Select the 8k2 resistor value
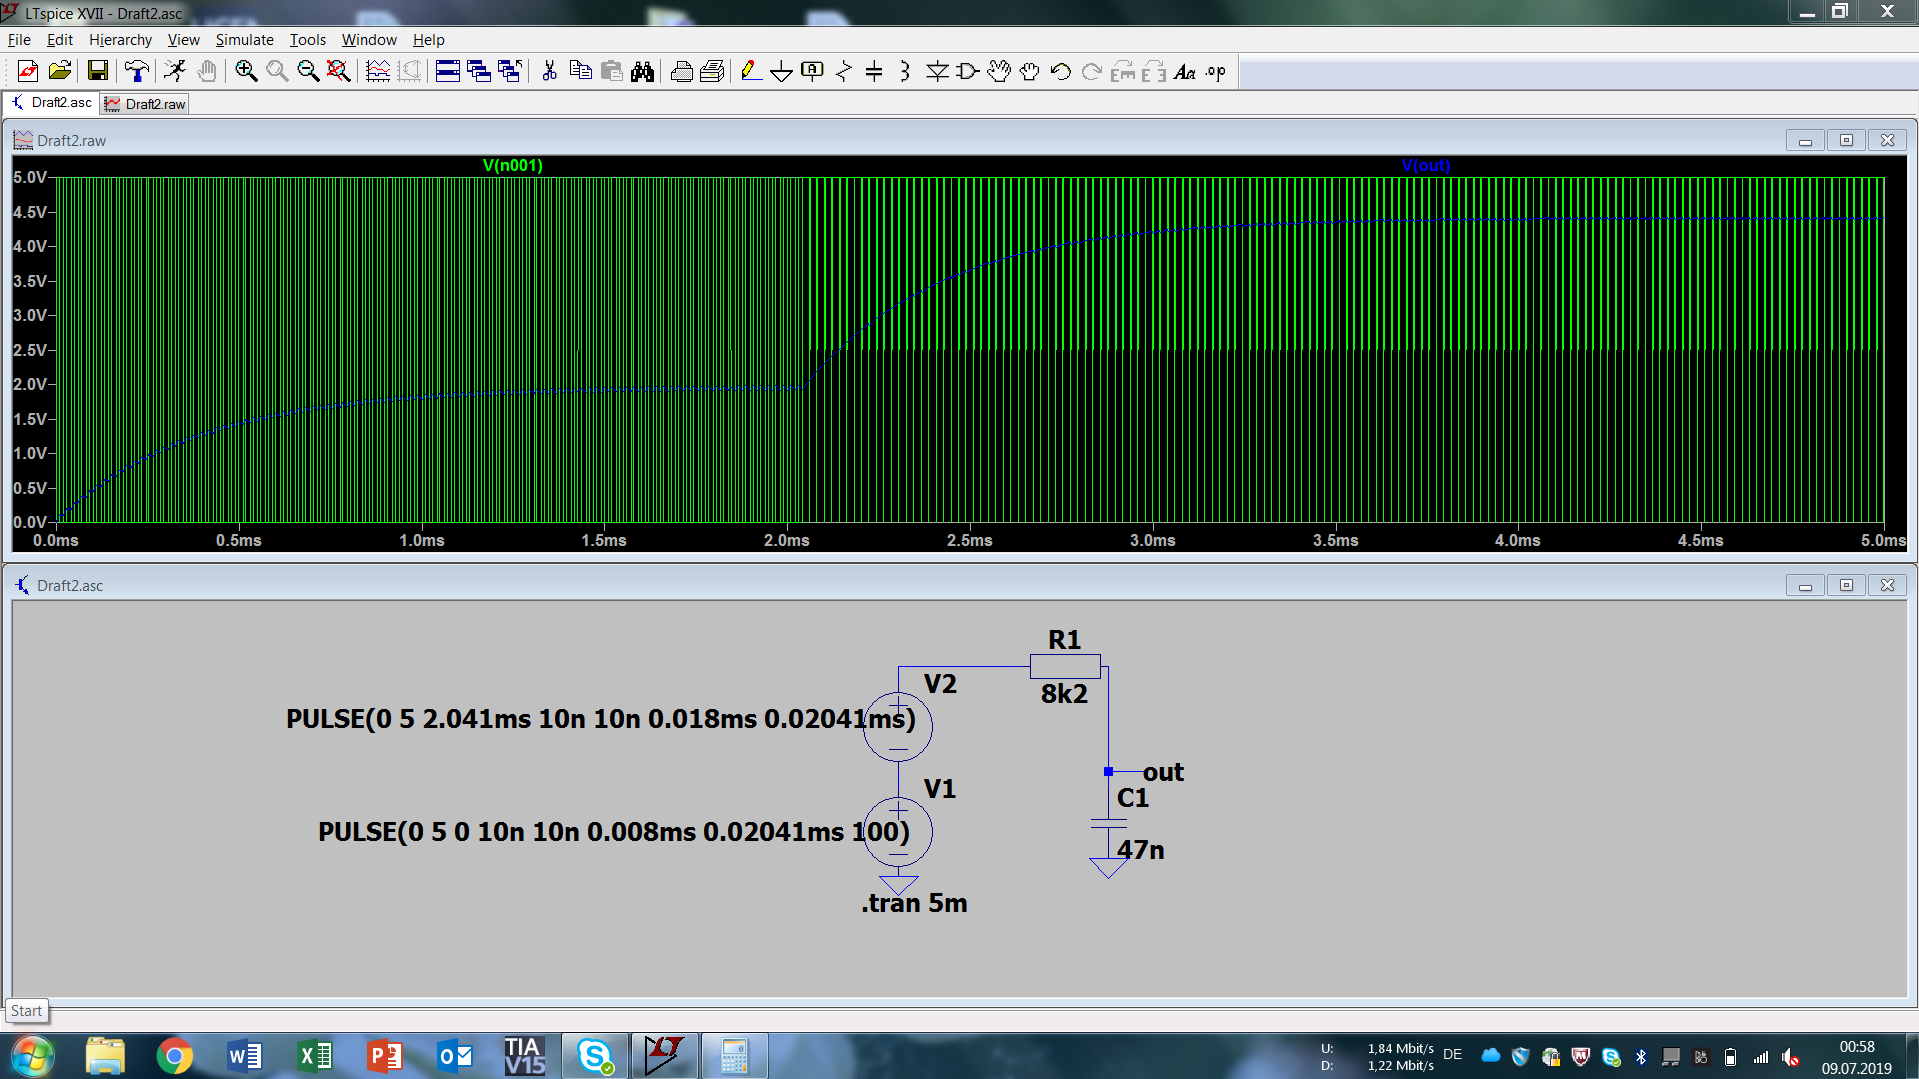This screenshot has height=1079, width=1919. pos(1064,694)
